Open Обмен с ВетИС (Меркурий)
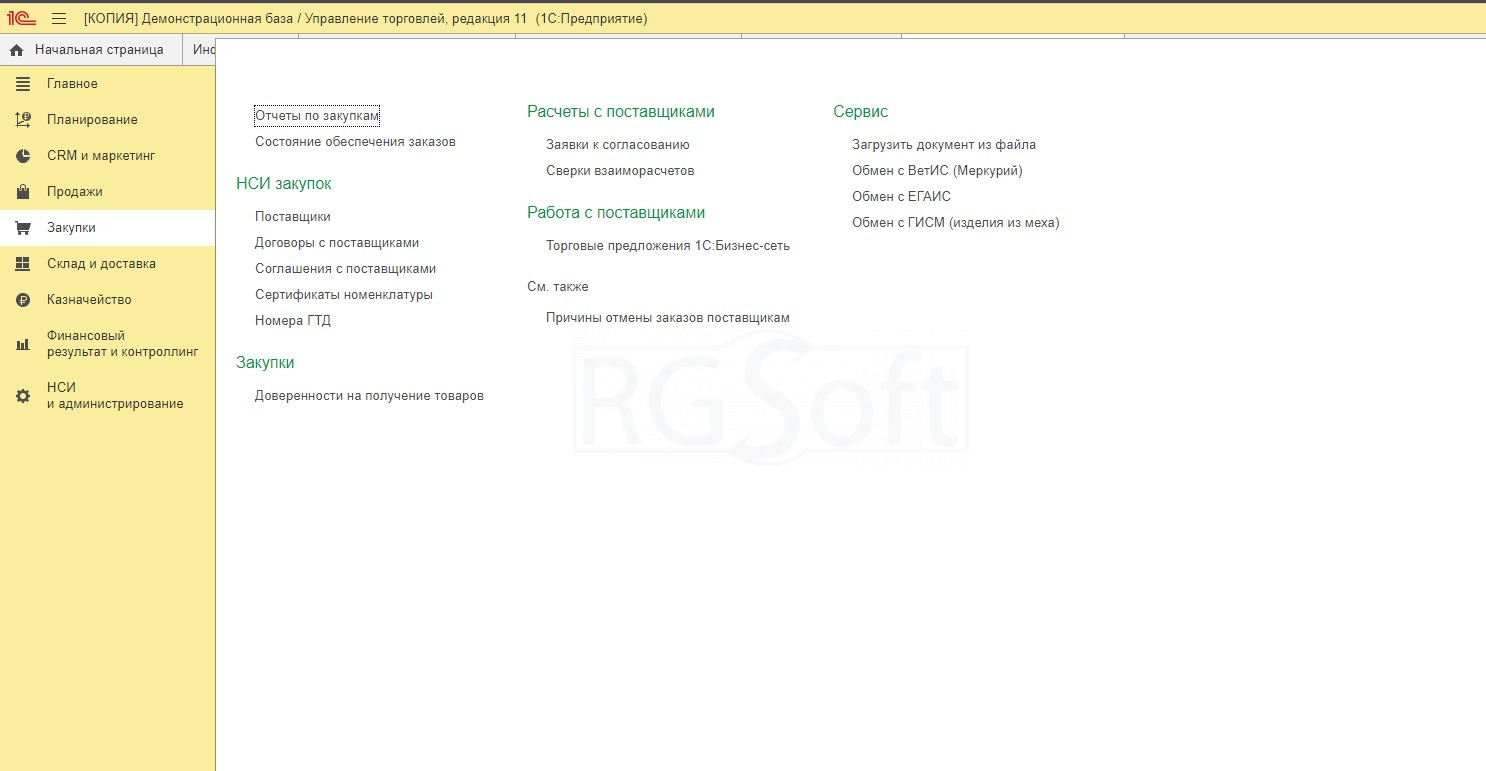 pyautogui.click(x=937, y=171)
